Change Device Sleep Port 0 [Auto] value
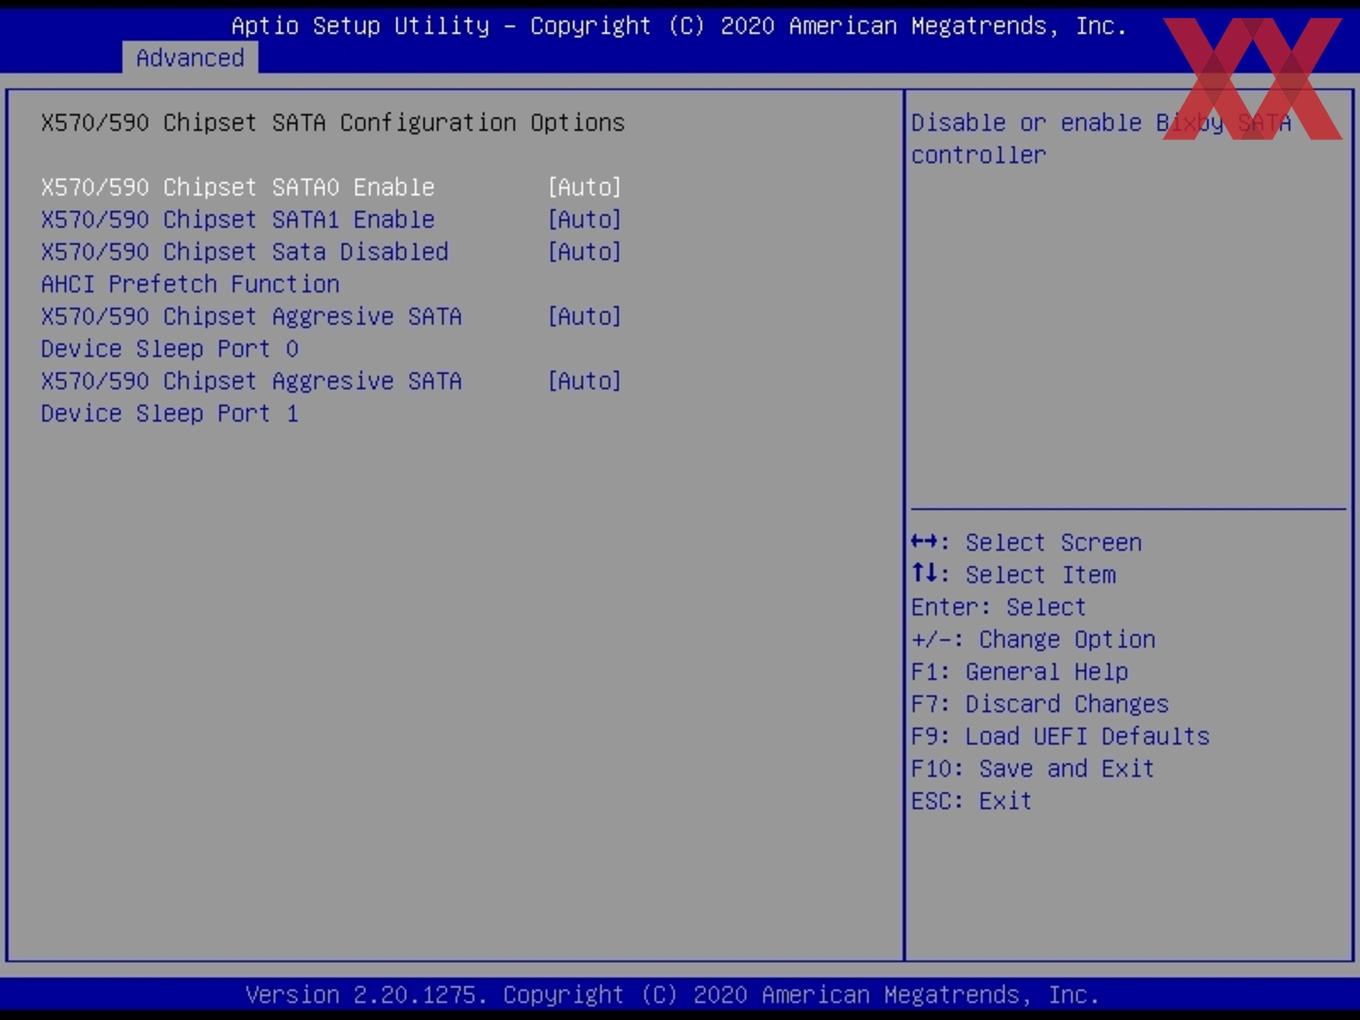This screenshot has width=1360, height=1020. coord(585,316)
